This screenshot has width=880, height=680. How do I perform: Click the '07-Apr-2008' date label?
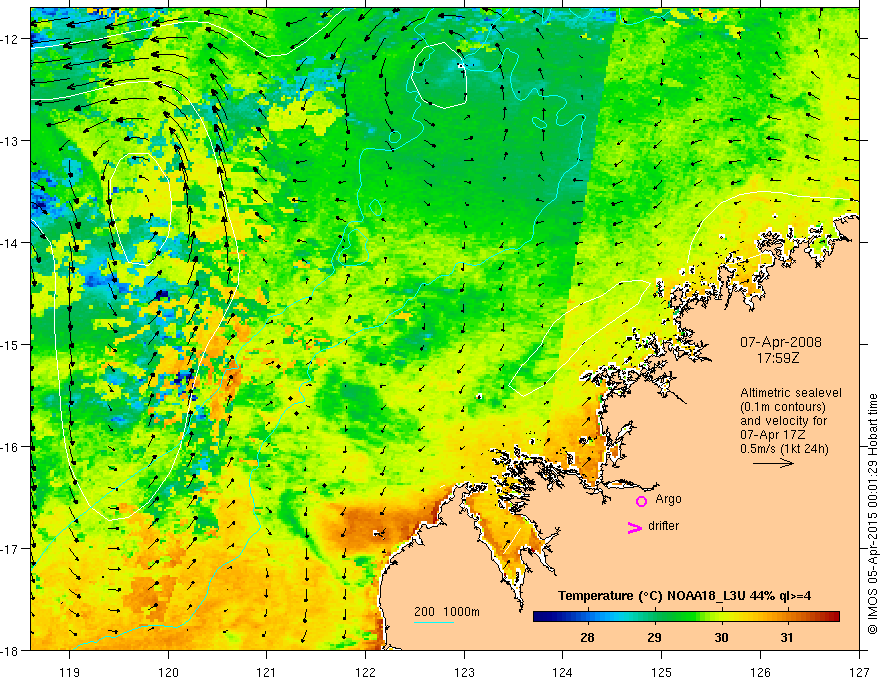781,342
